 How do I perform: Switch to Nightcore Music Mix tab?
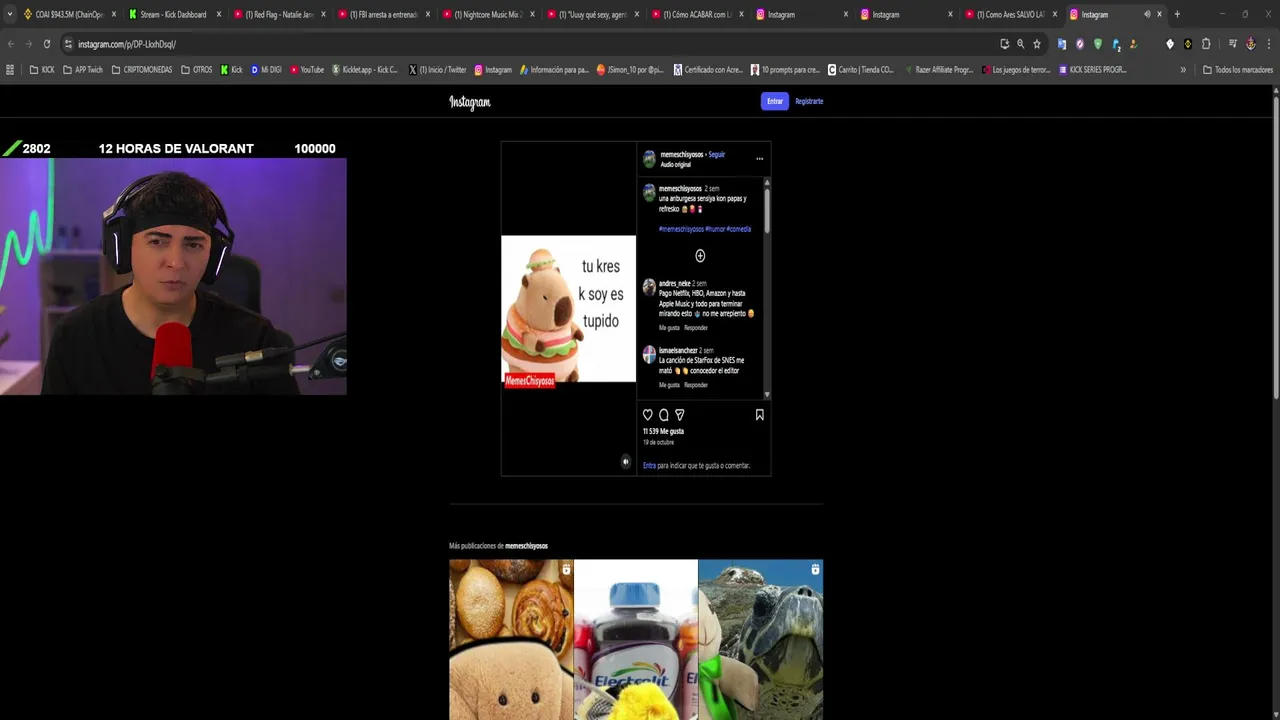coord(488,14)
